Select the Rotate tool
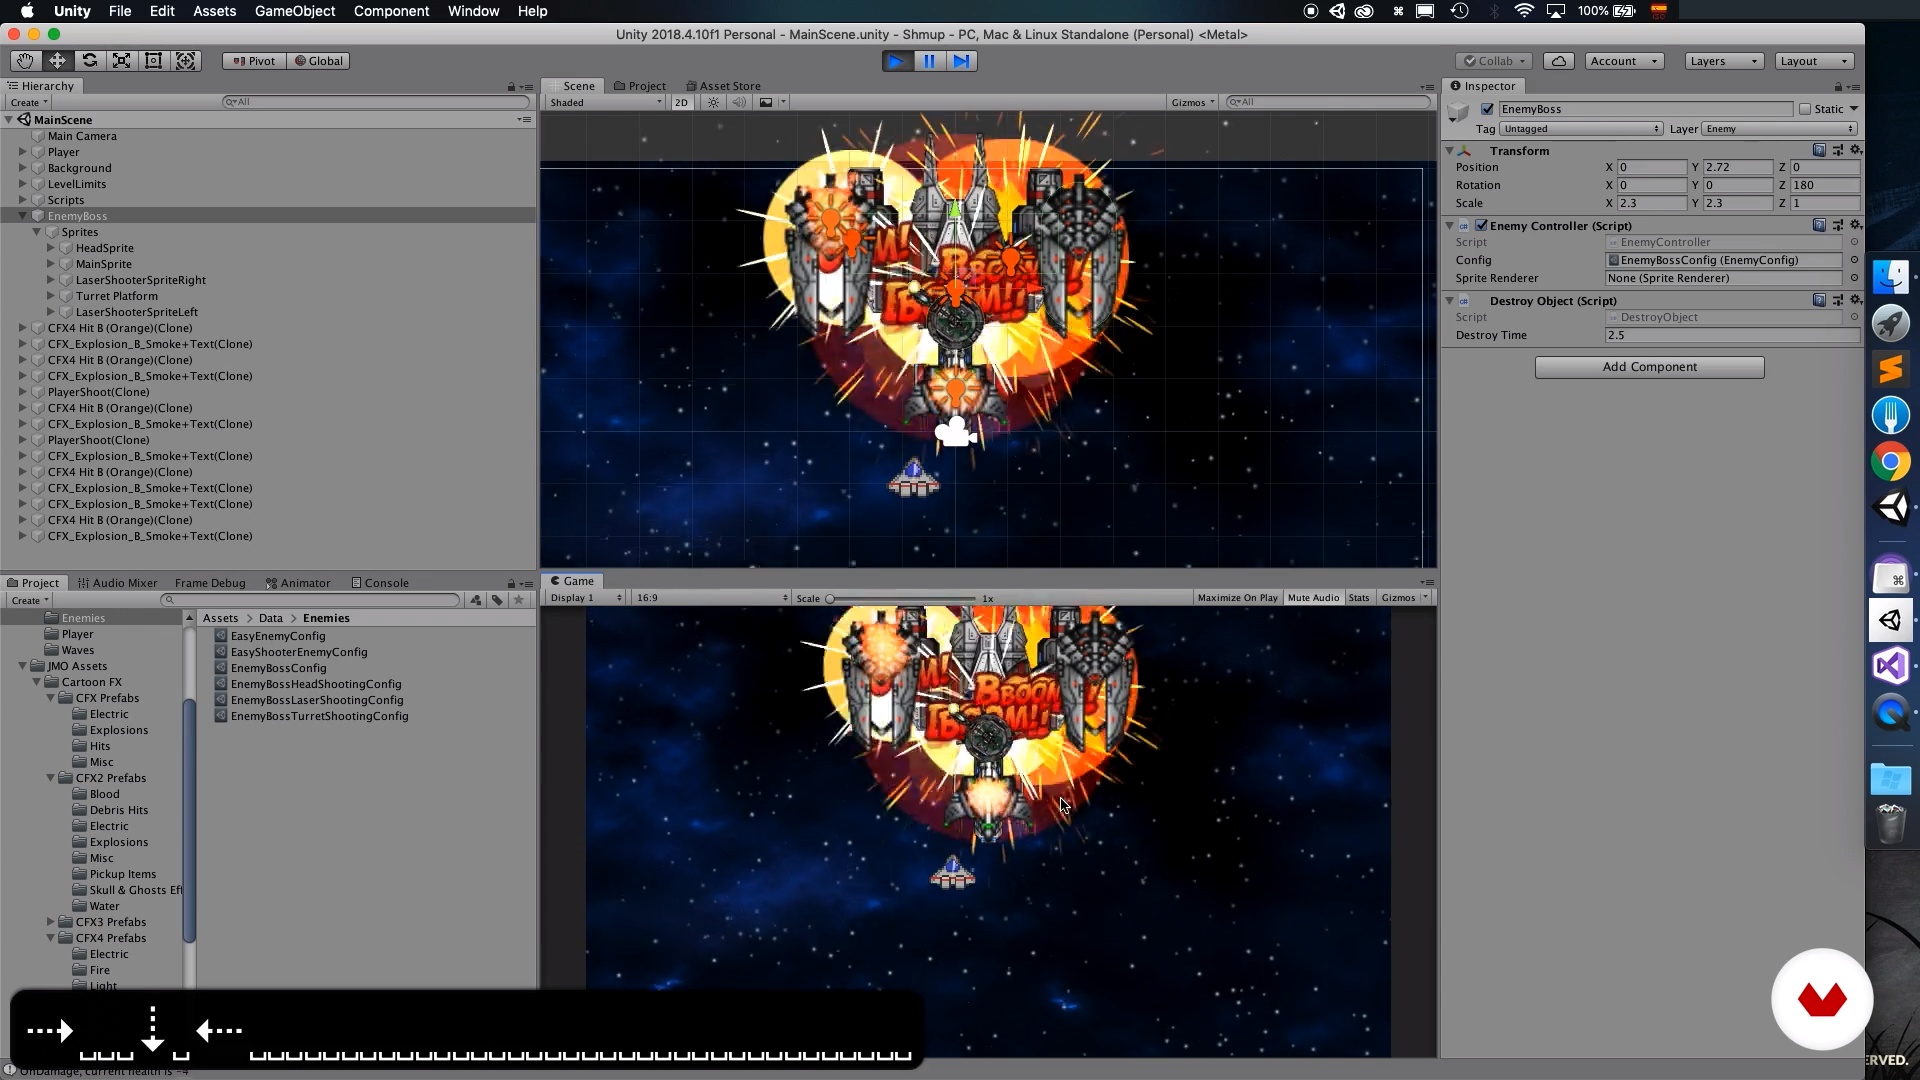This screenshot has height=1080, width=1920. point(89,61)
